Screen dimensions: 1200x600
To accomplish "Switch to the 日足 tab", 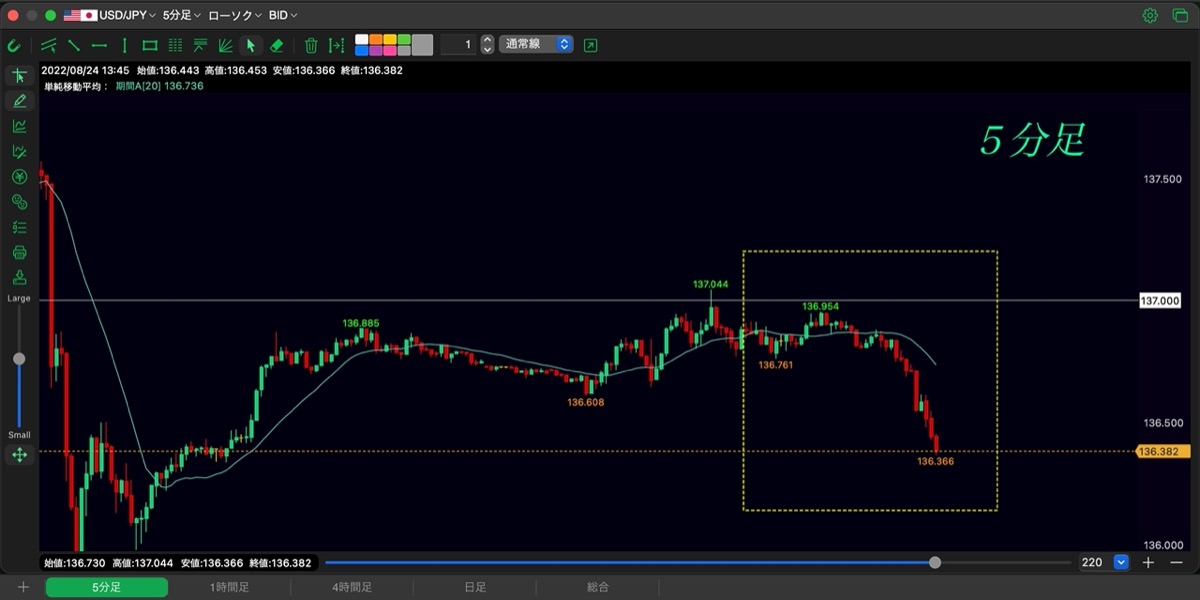I will coord(475,587).
